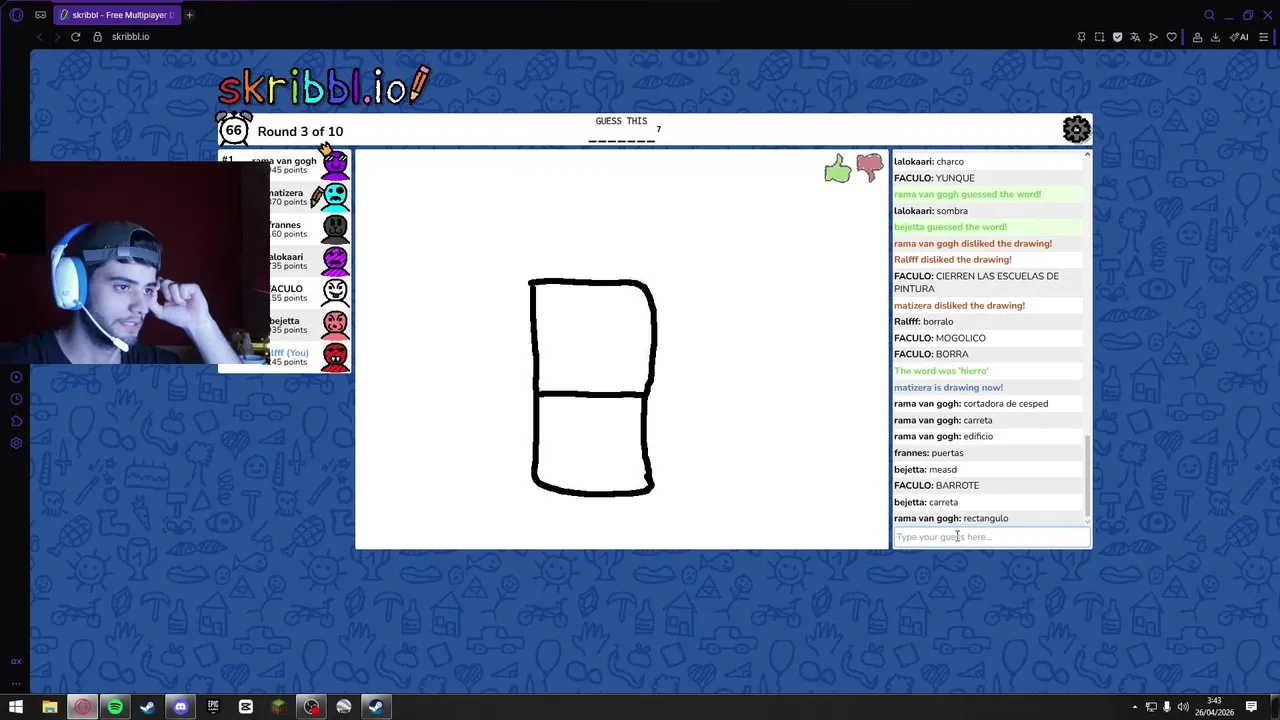
Task: Click the 'frannes: puertas' chat message
Action: pyautogui.click(x=929, y=453)
